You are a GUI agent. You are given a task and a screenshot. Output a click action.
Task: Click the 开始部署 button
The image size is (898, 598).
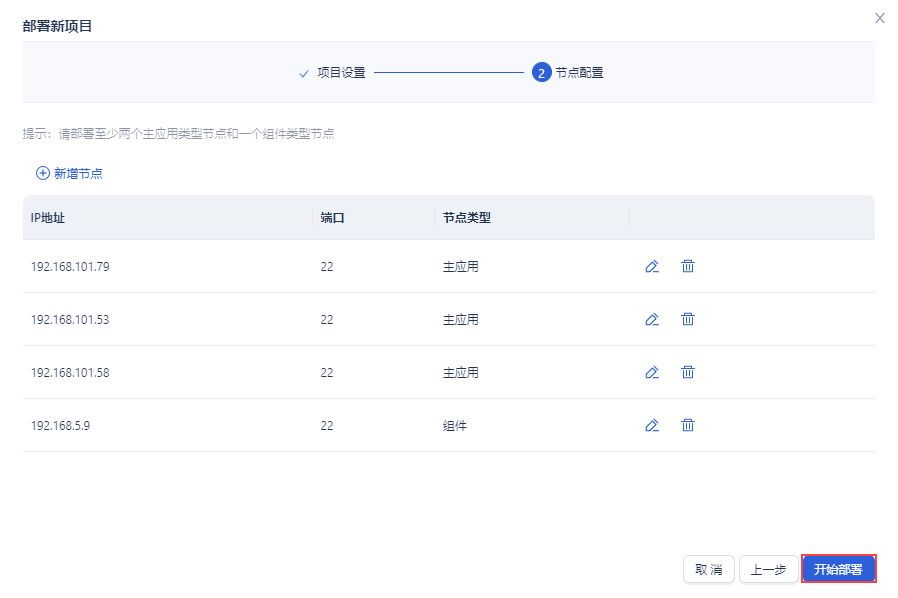tap(838, 569)
